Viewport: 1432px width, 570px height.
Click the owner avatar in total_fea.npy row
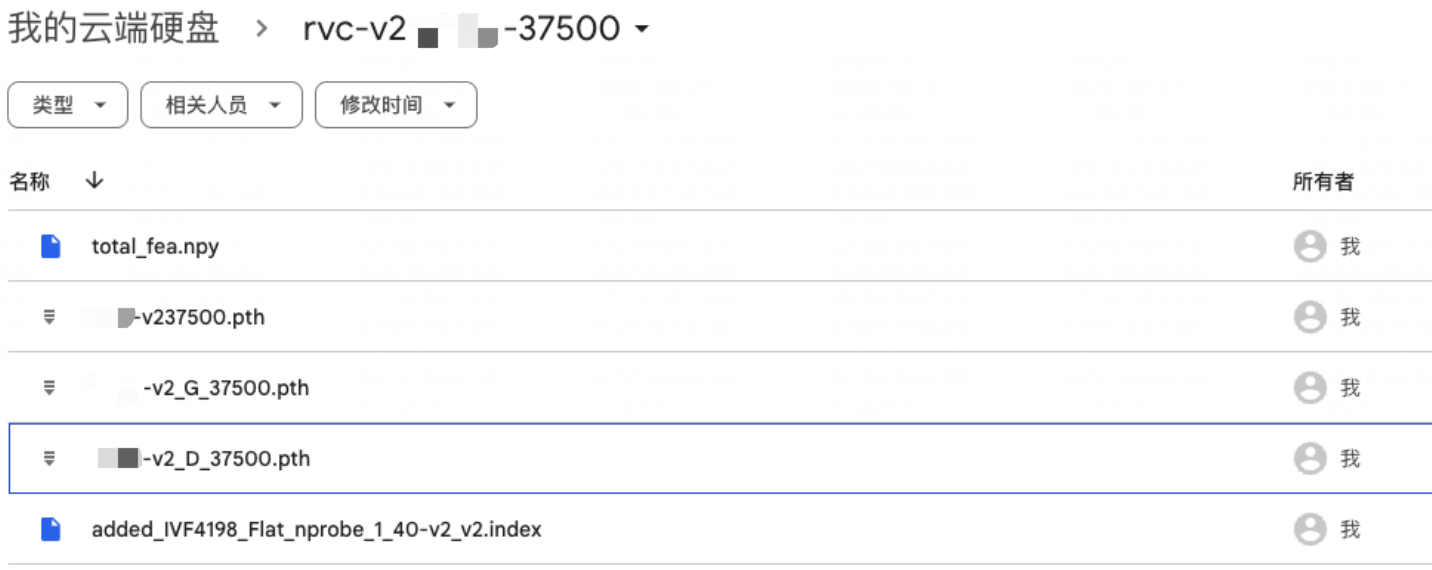(x=1310, y=246)
